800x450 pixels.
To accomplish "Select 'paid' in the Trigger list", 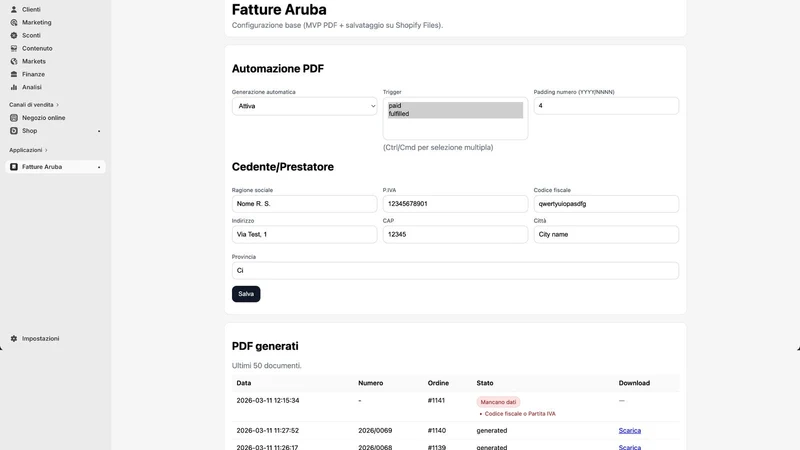I will tap(455, 106).
